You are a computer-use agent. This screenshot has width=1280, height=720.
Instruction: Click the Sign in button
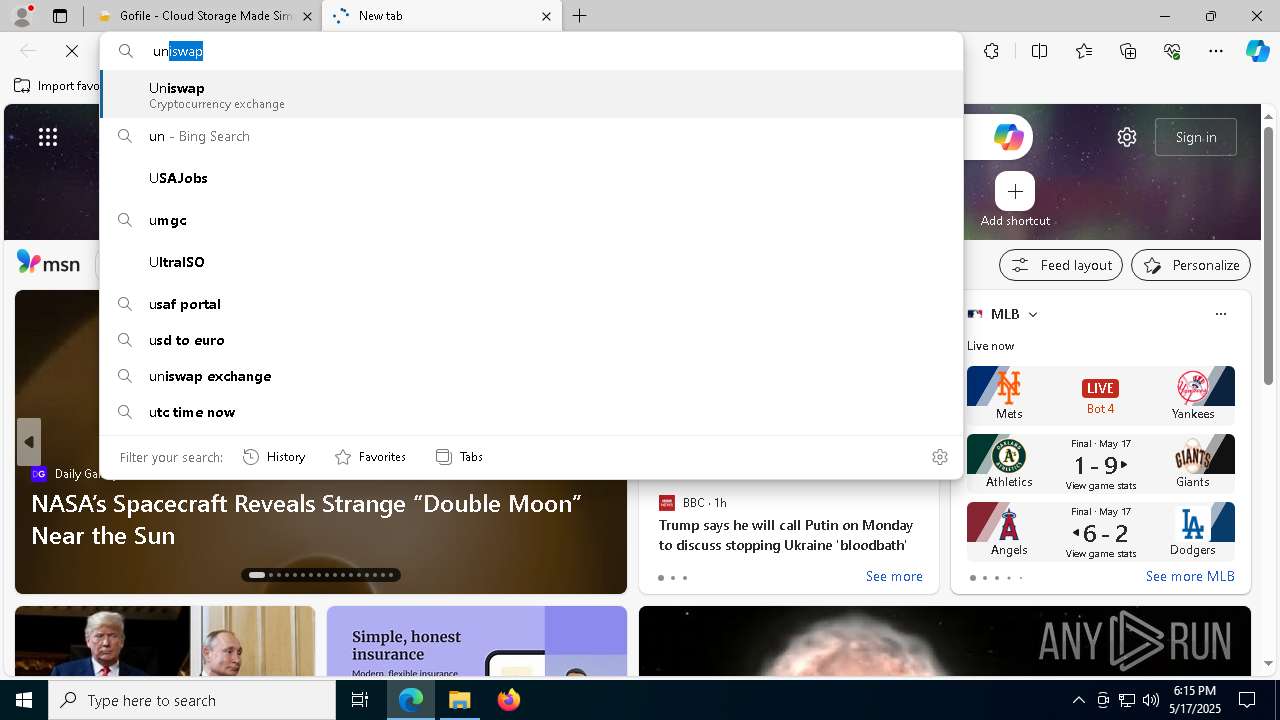point(1196,137)
